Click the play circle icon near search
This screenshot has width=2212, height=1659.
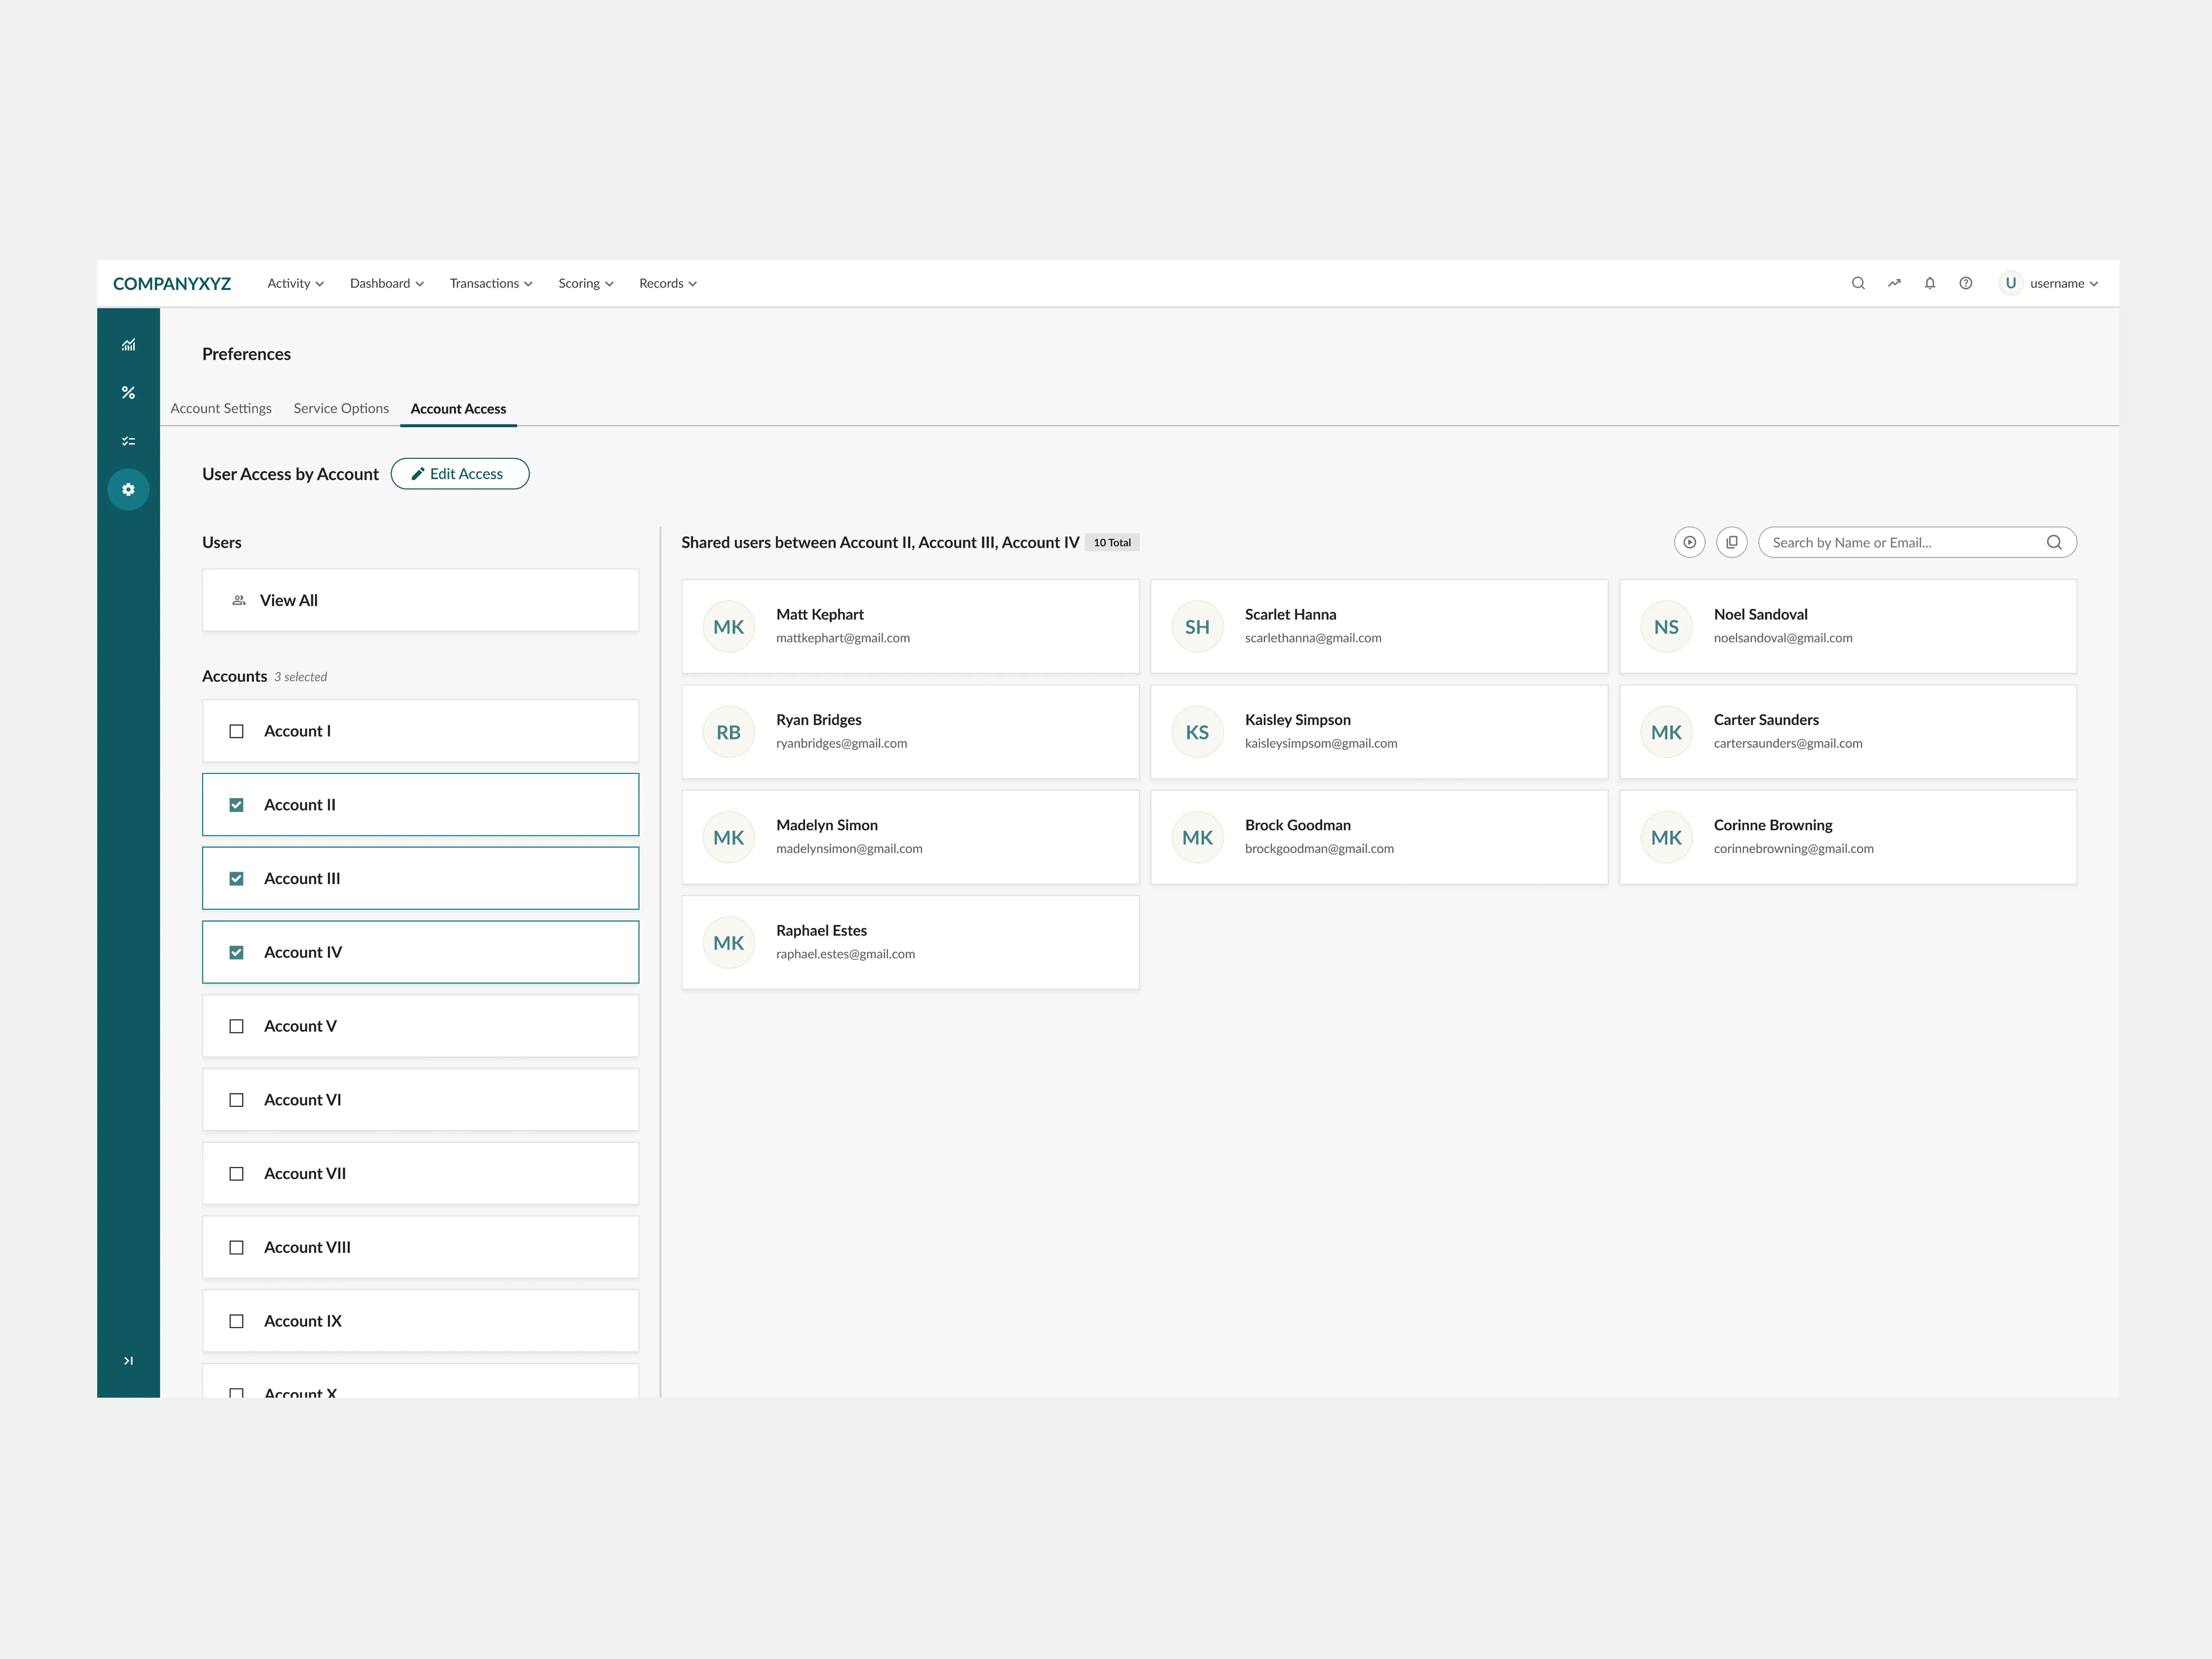[x=1690, y=542]
